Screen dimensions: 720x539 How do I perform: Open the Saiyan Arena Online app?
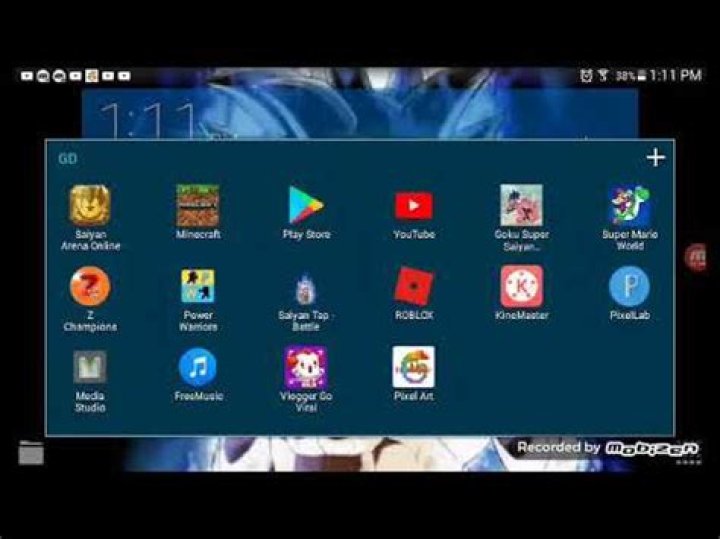click(90, 206)
